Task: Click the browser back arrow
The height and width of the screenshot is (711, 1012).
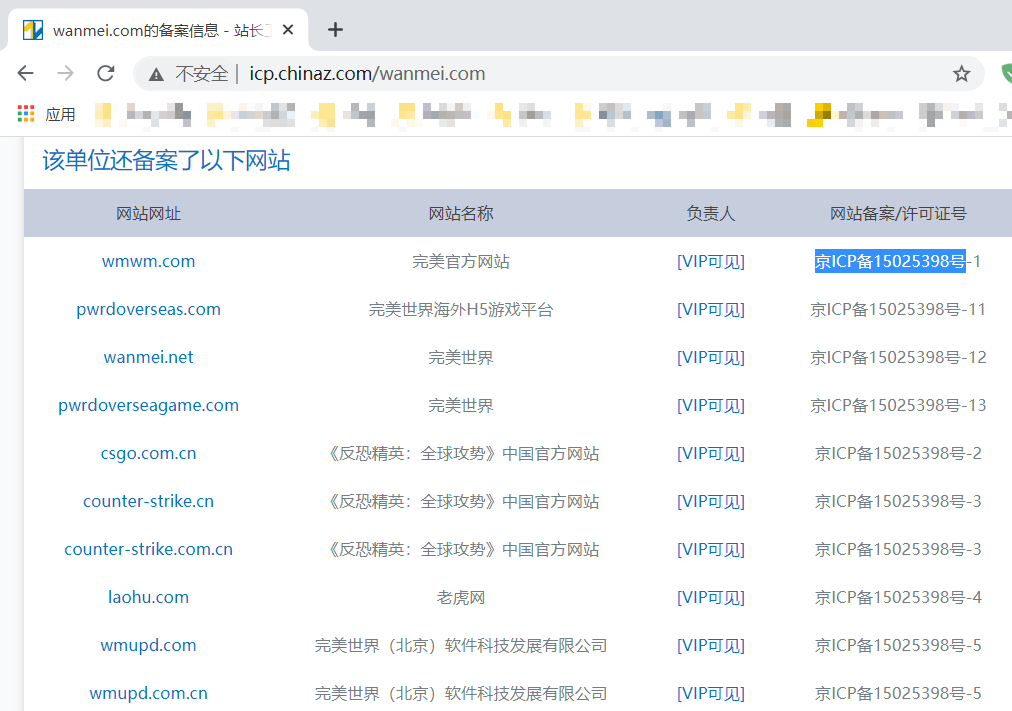Action: tap(25, 74)
